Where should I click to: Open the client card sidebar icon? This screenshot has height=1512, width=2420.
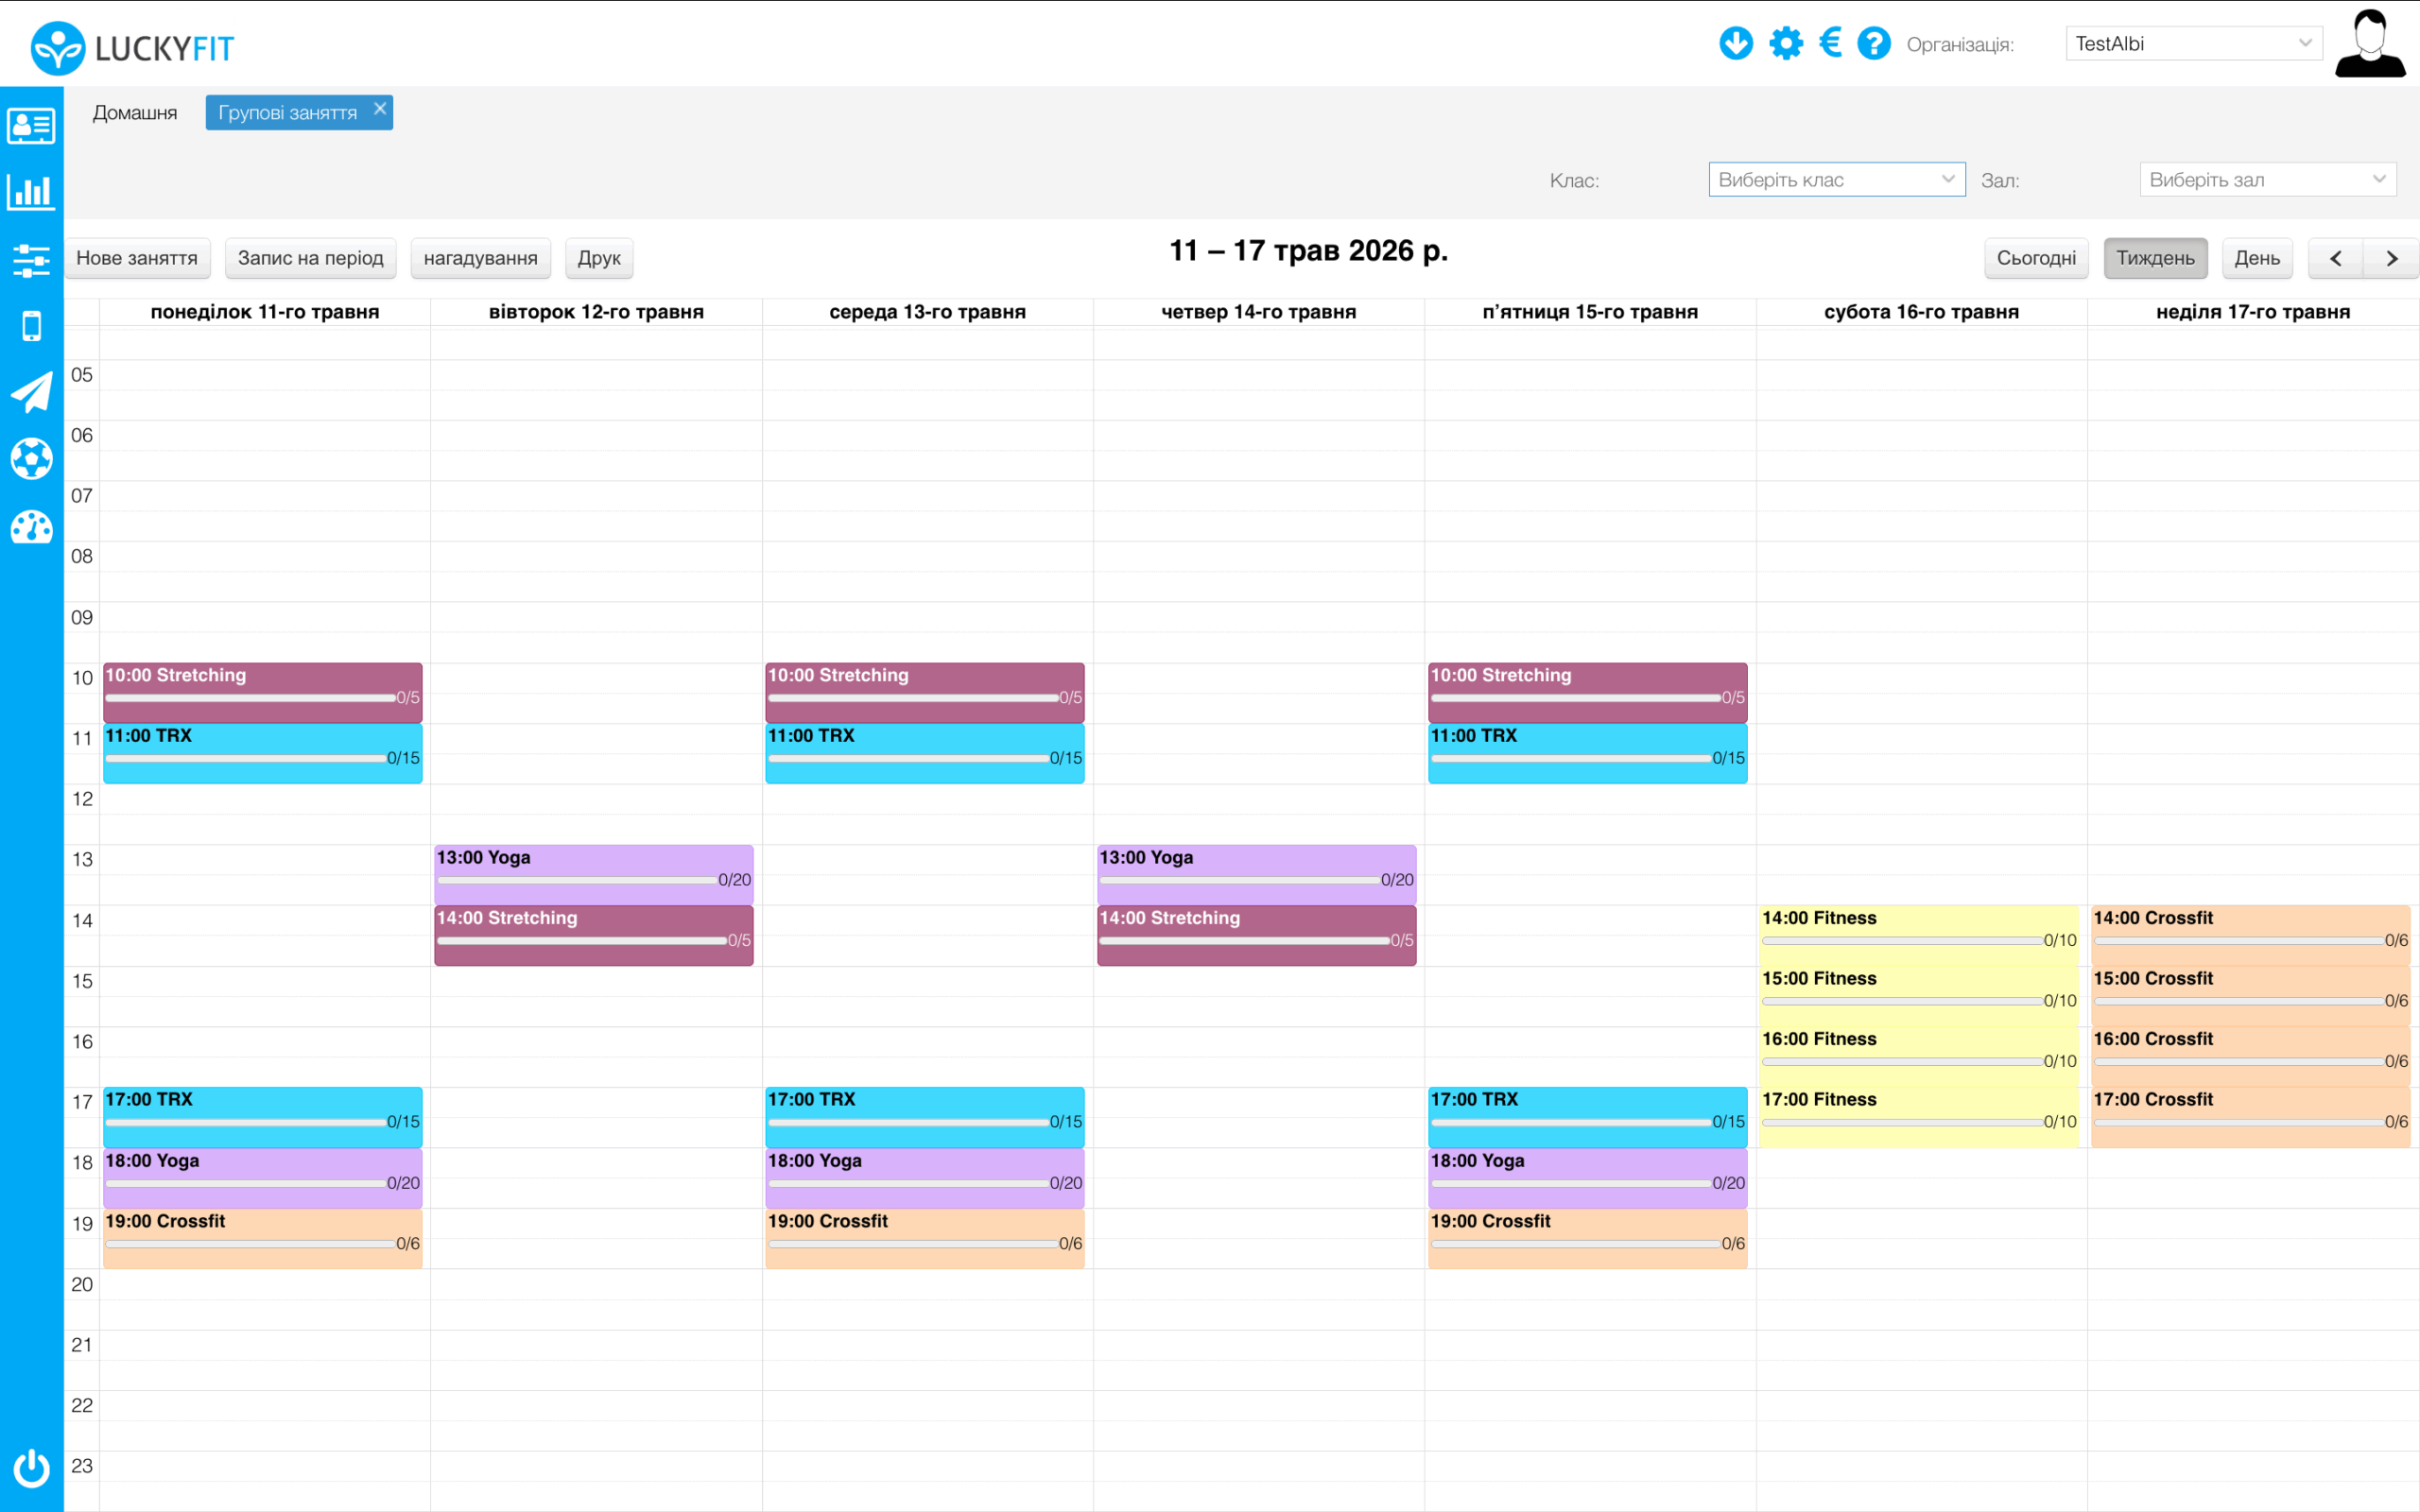pyautogui.click(x=31, y=126)
